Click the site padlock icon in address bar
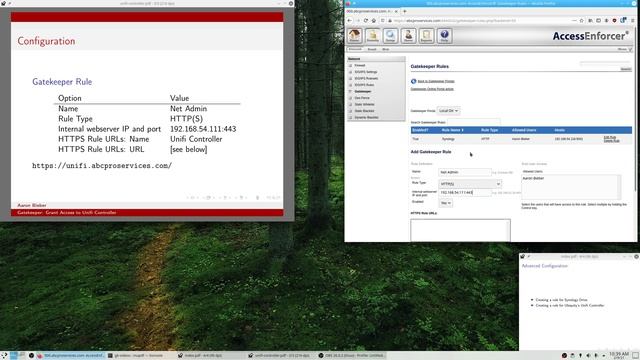640x360 pixels. click(390, 20)
